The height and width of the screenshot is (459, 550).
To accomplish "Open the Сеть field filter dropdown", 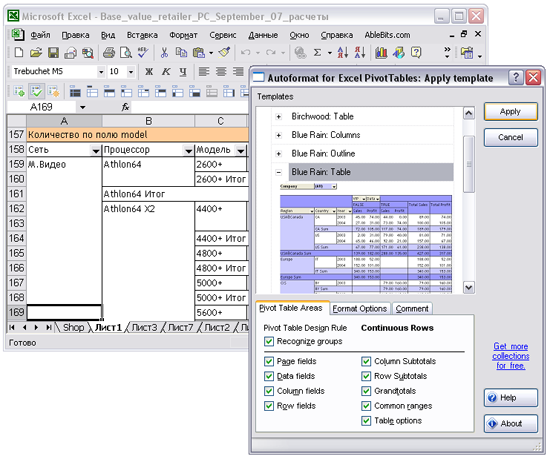I will click(96, 151).
